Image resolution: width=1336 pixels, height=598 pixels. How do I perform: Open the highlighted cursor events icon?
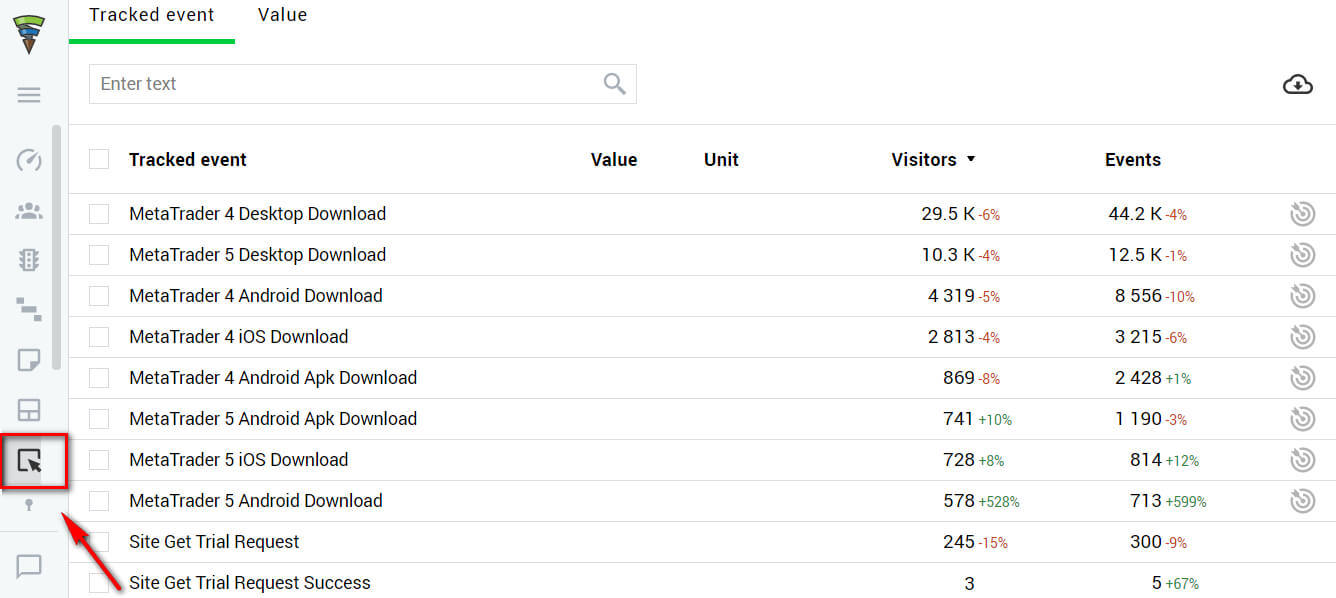click(30, 461)
